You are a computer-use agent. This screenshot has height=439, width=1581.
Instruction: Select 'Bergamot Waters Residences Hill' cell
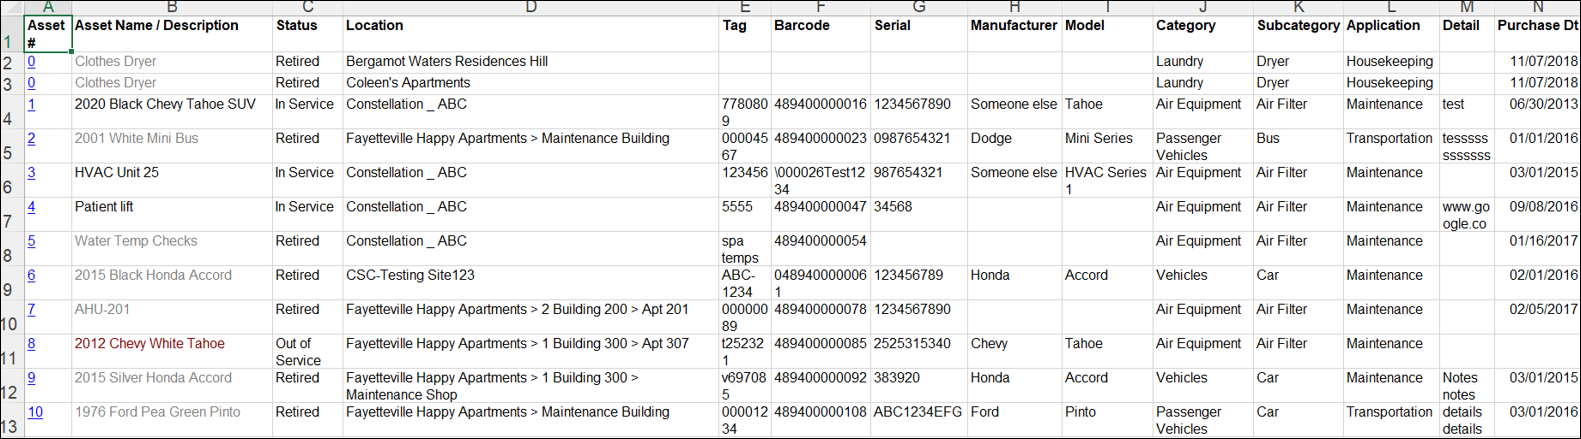(x=446, y=62)
